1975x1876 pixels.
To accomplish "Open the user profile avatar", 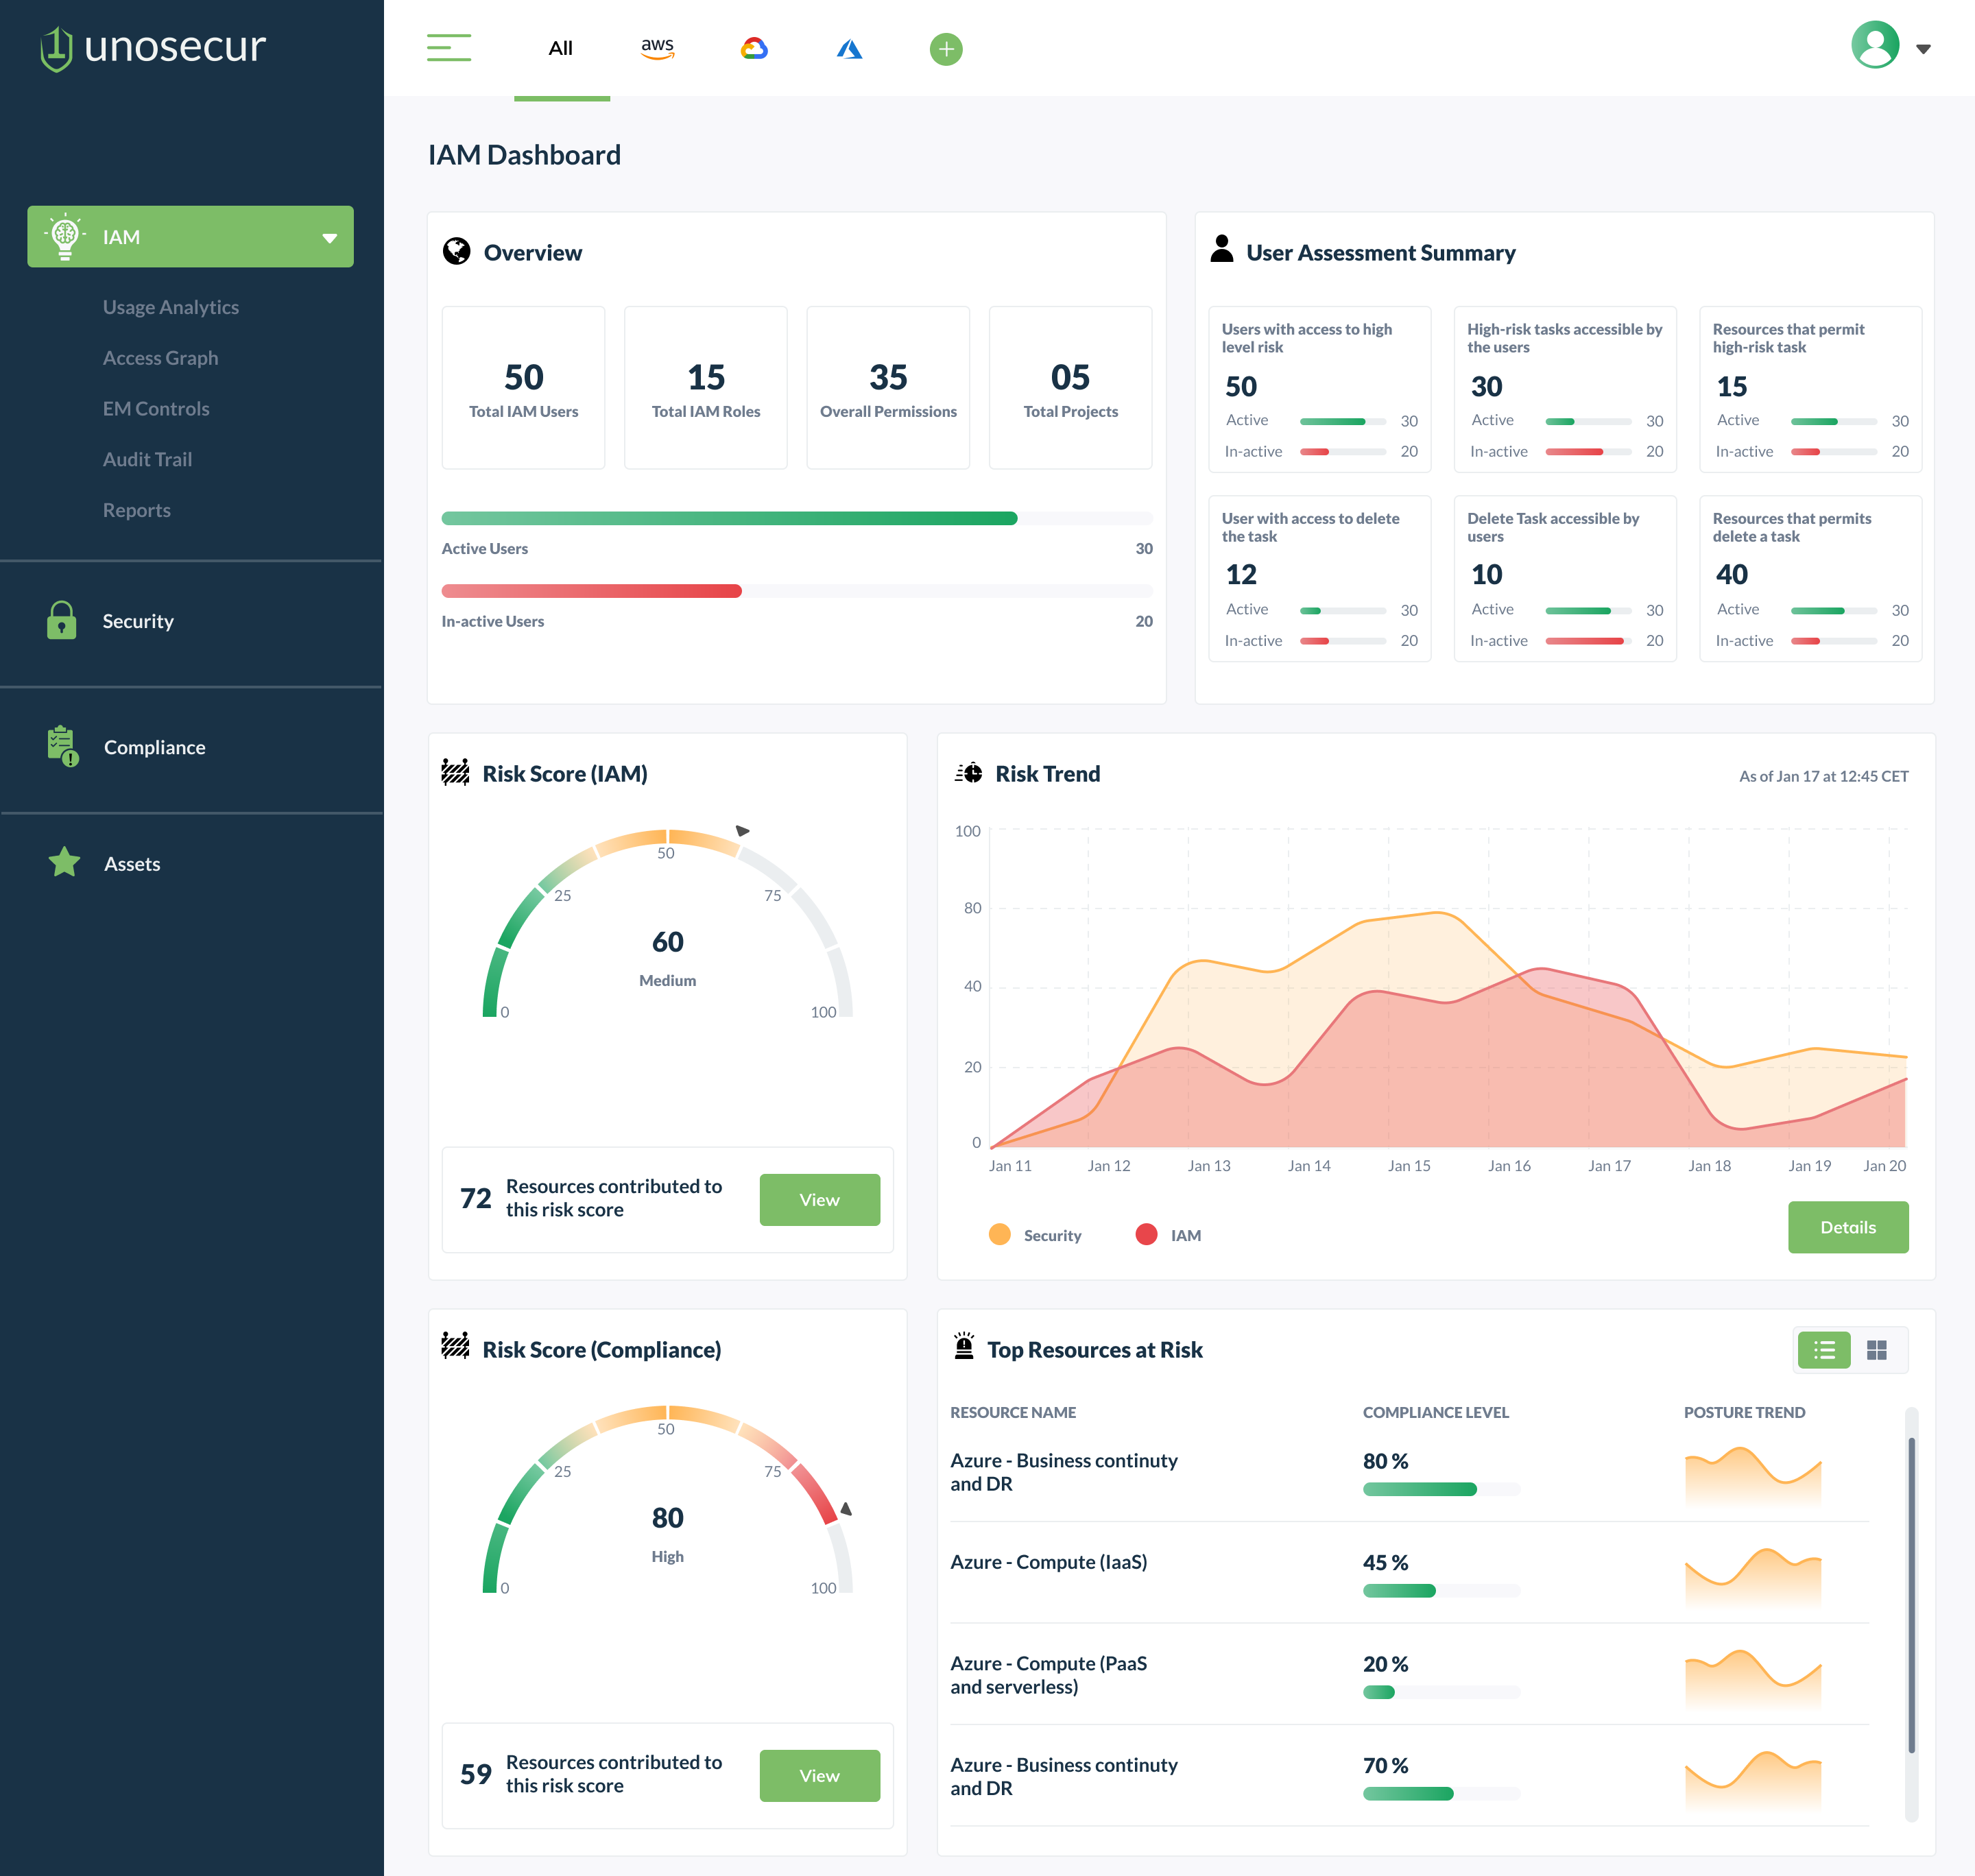I will [x=1875, y=44].
